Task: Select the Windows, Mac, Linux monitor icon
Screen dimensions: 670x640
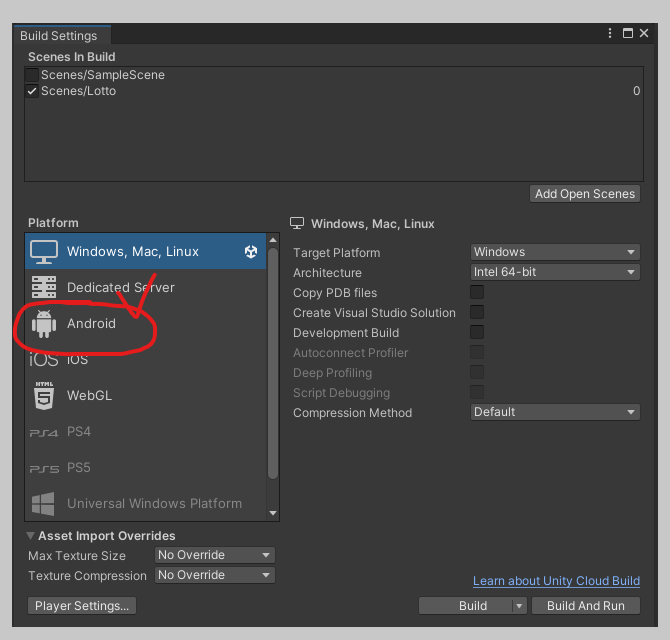Action: point(44,252)
